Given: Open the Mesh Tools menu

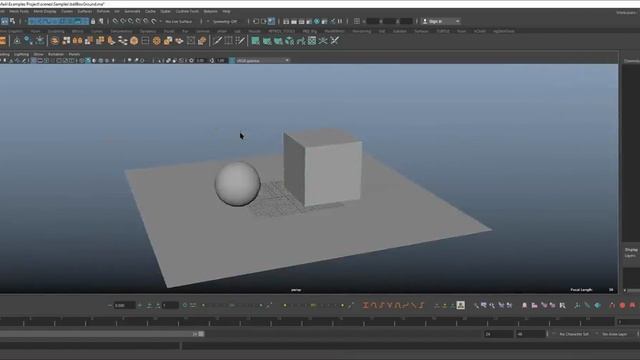Looking at the screenshot, I should [x=19, y=11].
